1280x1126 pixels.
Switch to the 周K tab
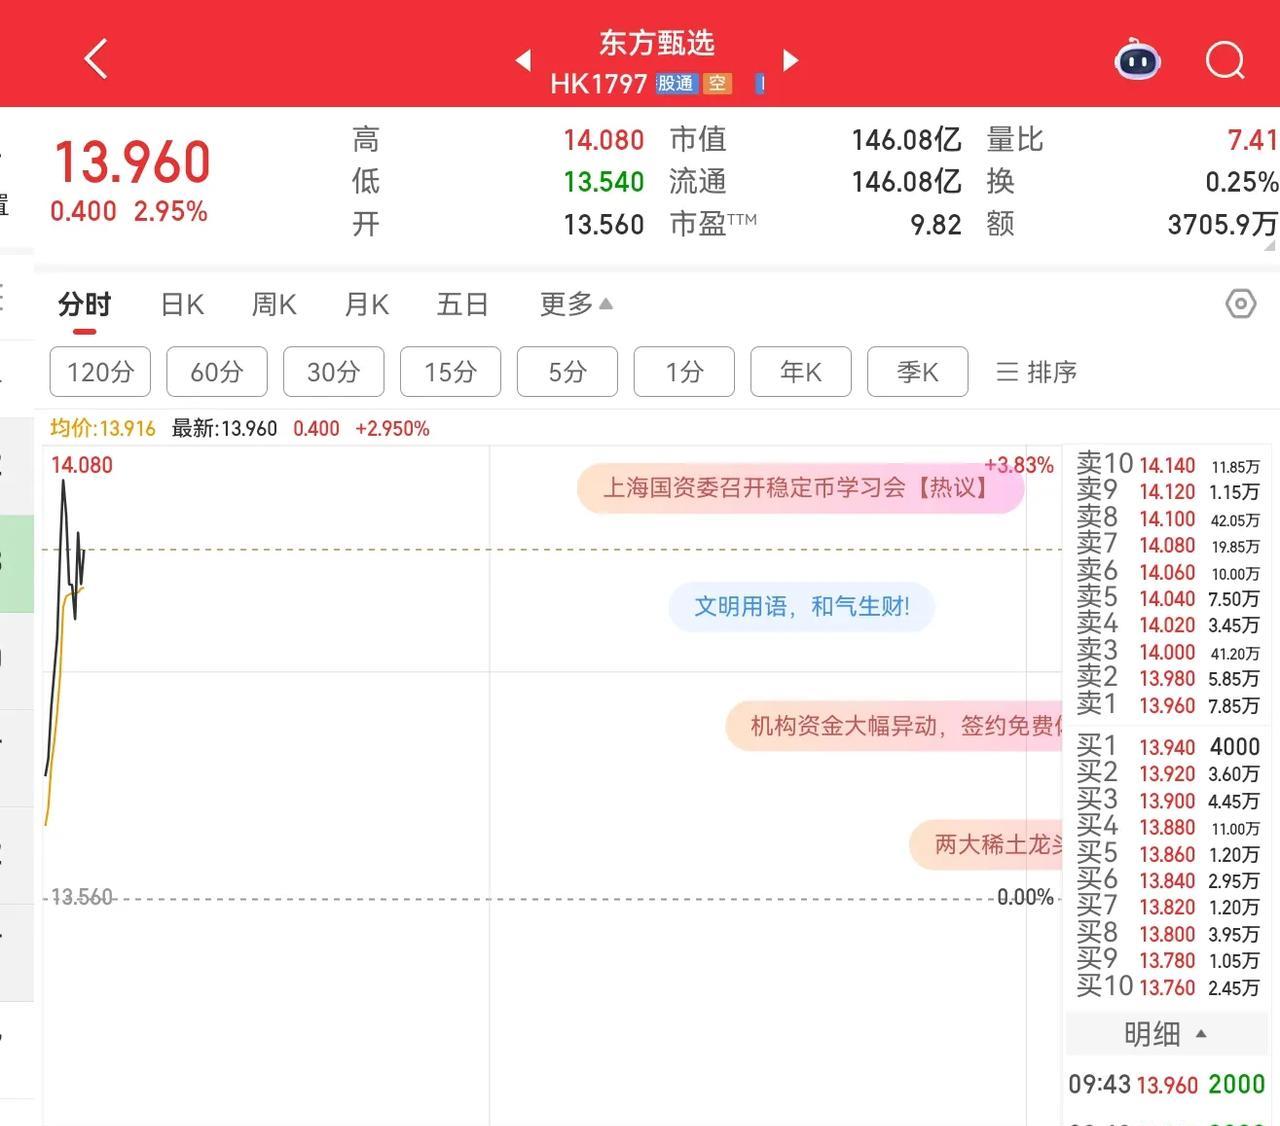(x=274, y=304)
